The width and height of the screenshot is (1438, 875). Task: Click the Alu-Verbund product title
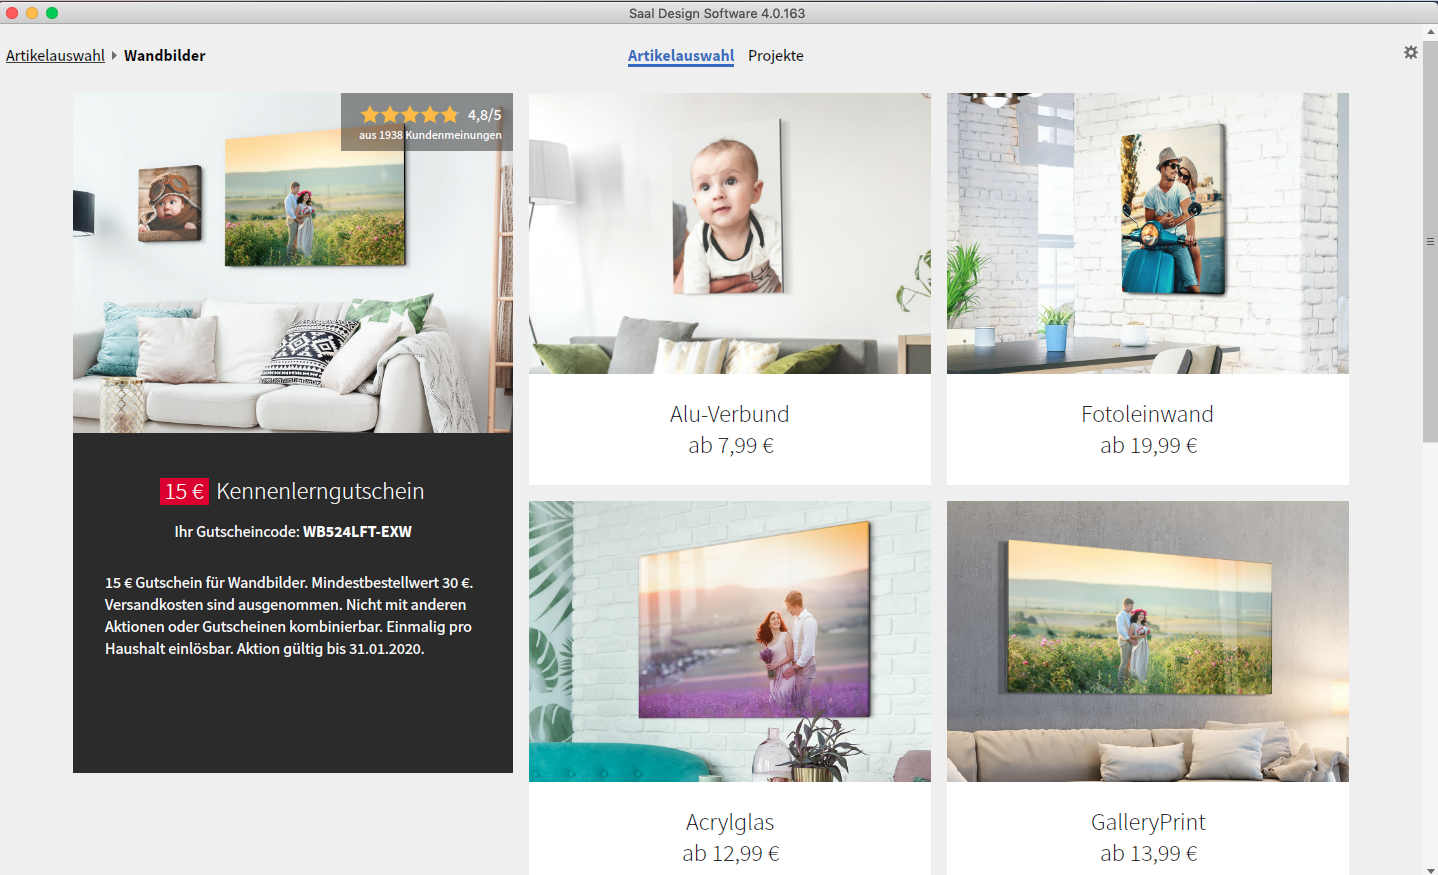(729, 414)
